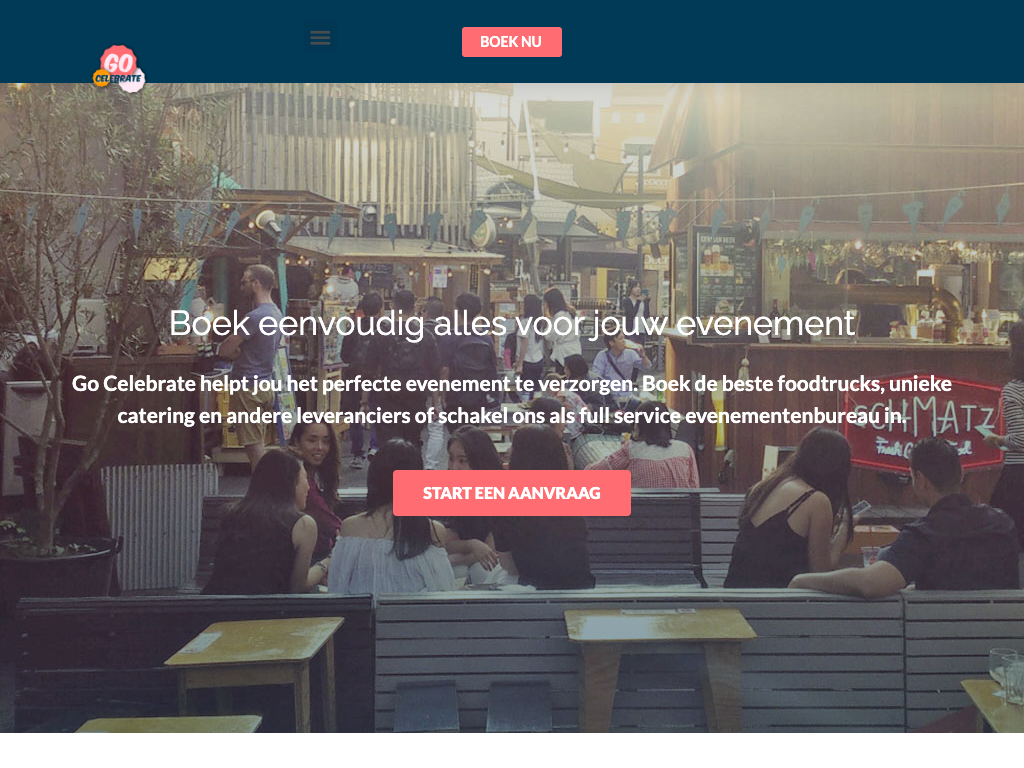Click the pink BOEK NU button
The height and width of the screenshot is (768, 1024).
point(511,42)
